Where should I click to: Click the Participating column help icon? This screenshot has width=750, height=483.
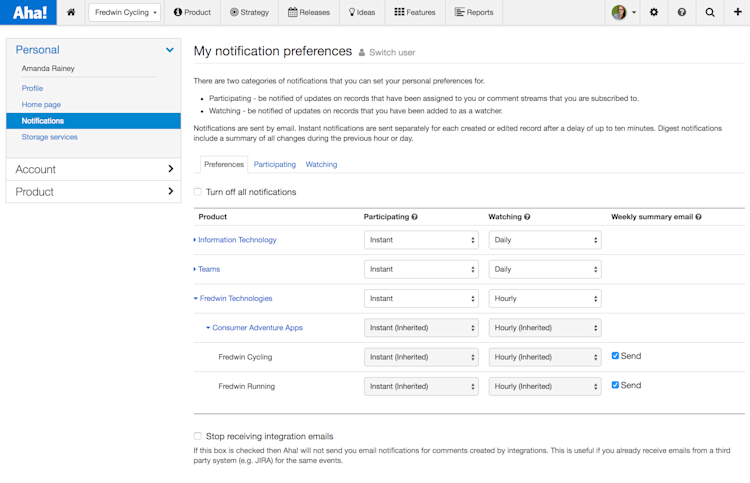(415, 217)
